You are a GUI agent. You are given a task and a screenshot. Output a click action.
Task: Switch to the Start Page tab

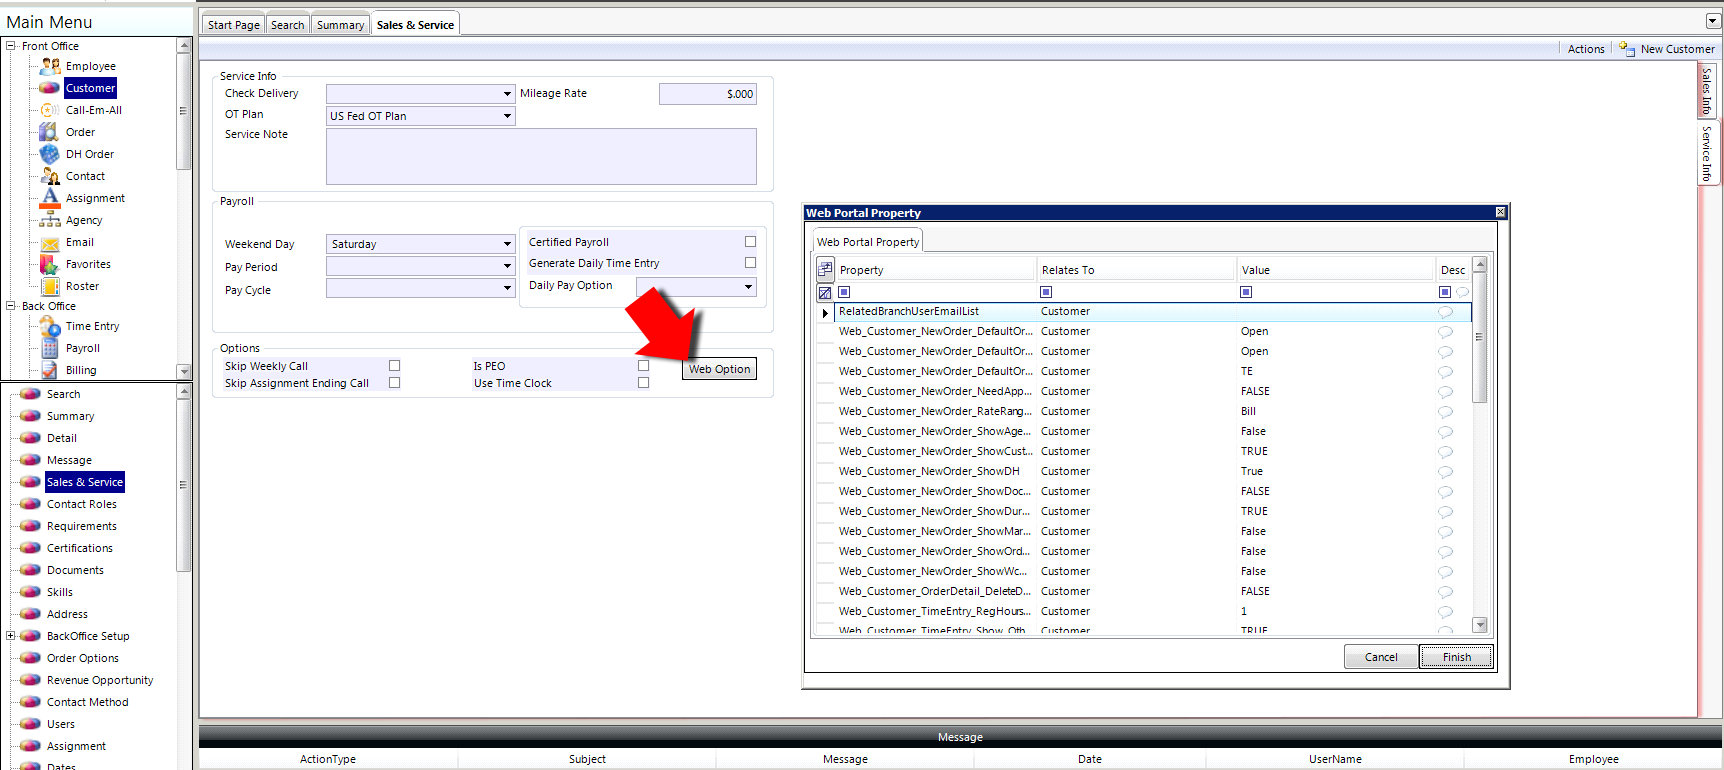234,25
